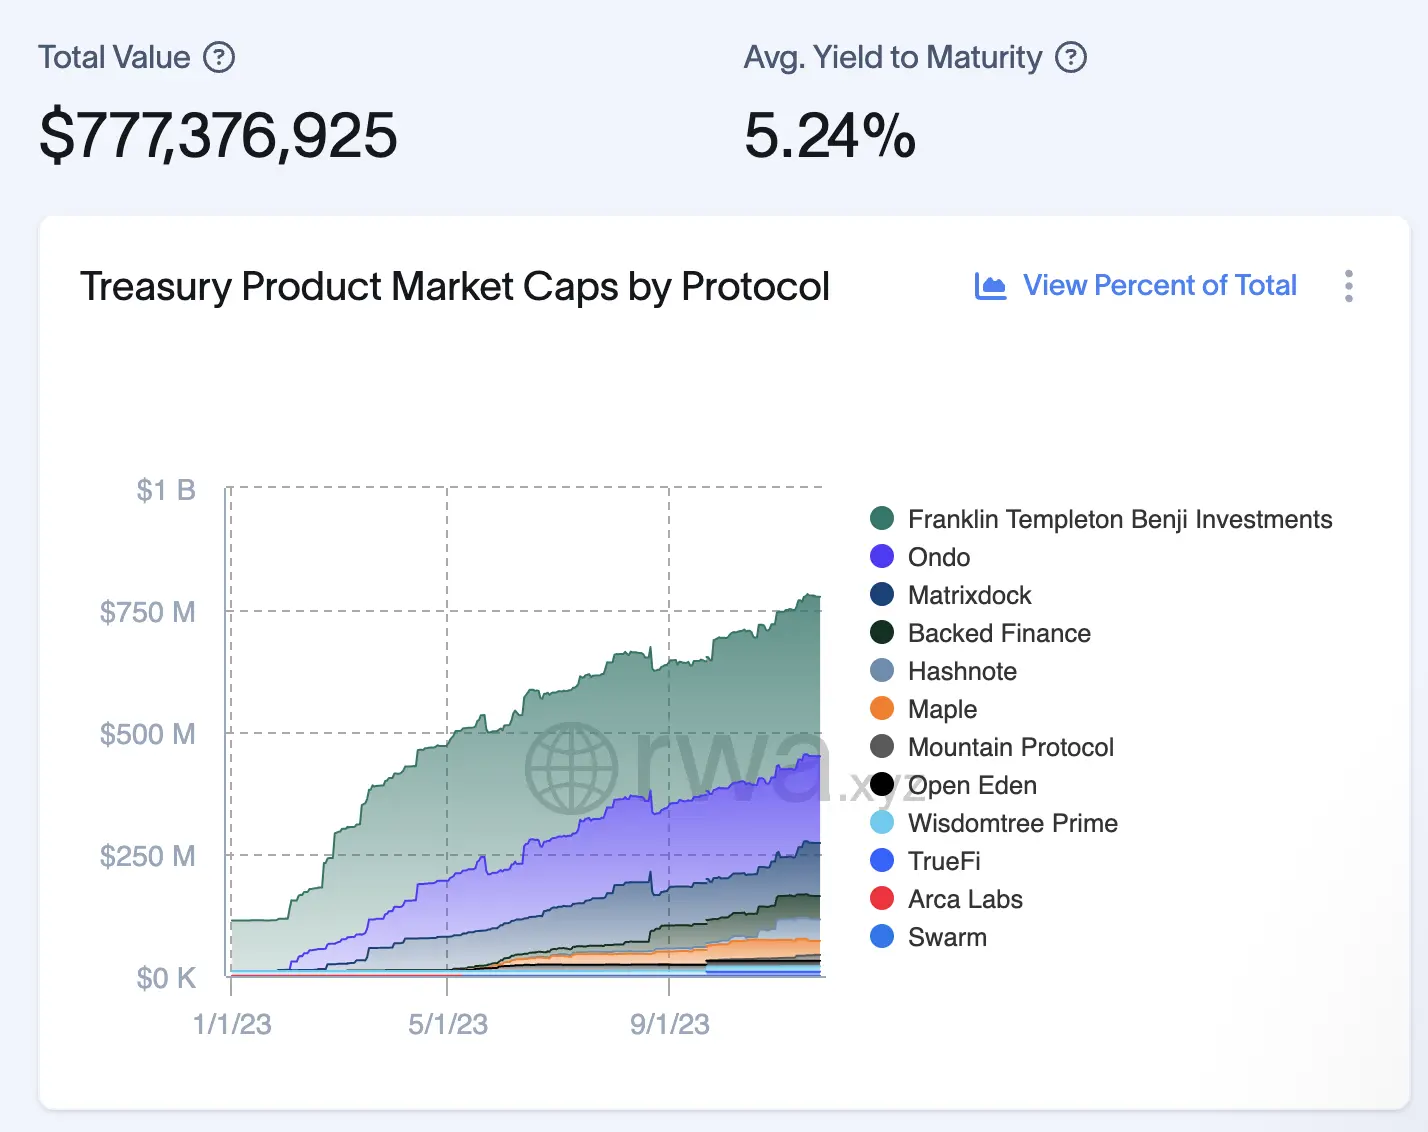The width and height of the screenshot is (1428, 1132).
Task: Click the orange Maple legend dot
Action: 882,708
